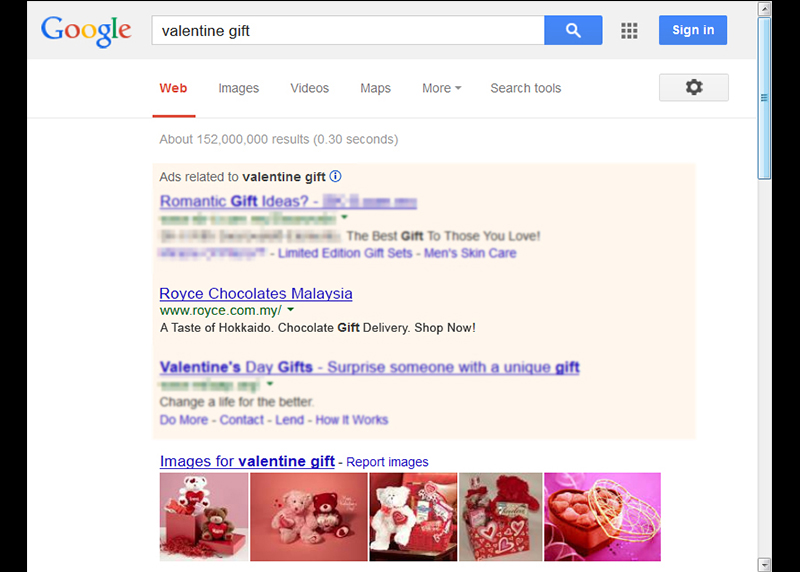
Task: Switch to the Images tab
Action: click(x=238, y=88)
